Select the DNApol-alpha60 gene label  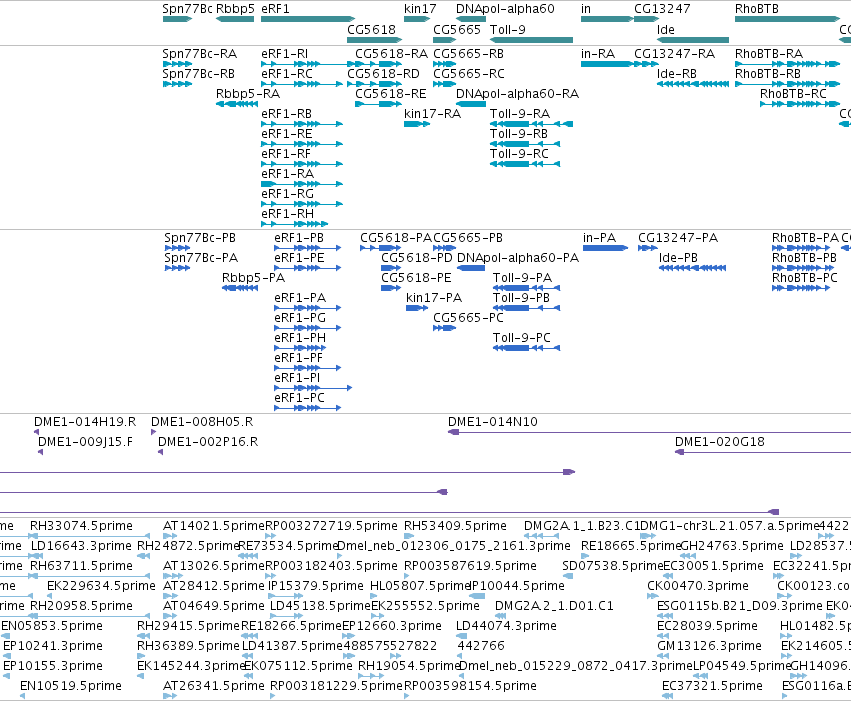(x=505, y=9)
